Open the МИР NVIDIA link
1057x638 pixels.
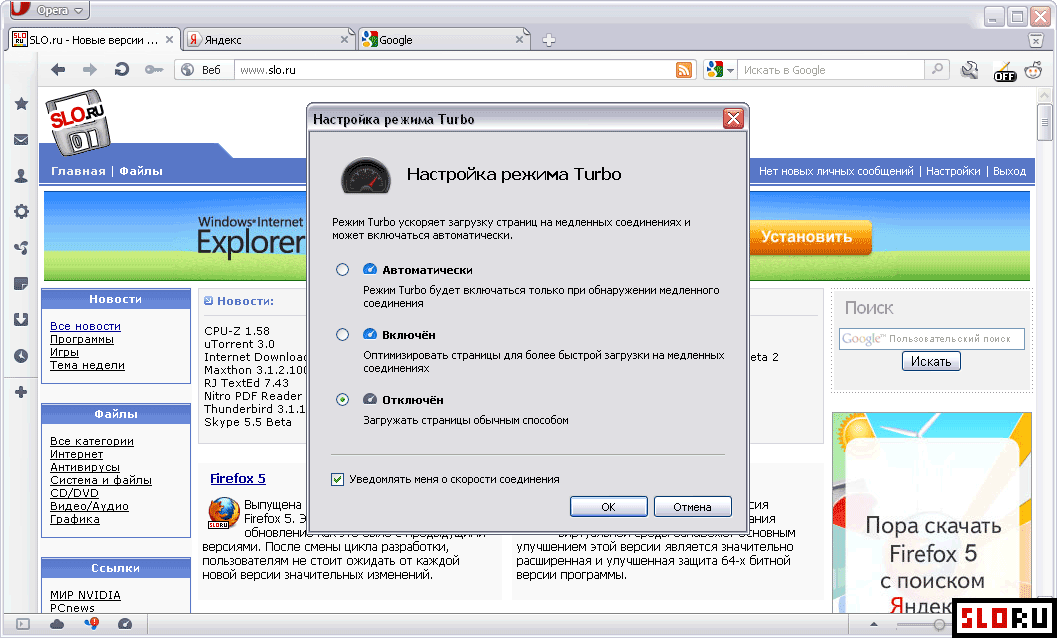pyautogui.click(x=86, y=595)
